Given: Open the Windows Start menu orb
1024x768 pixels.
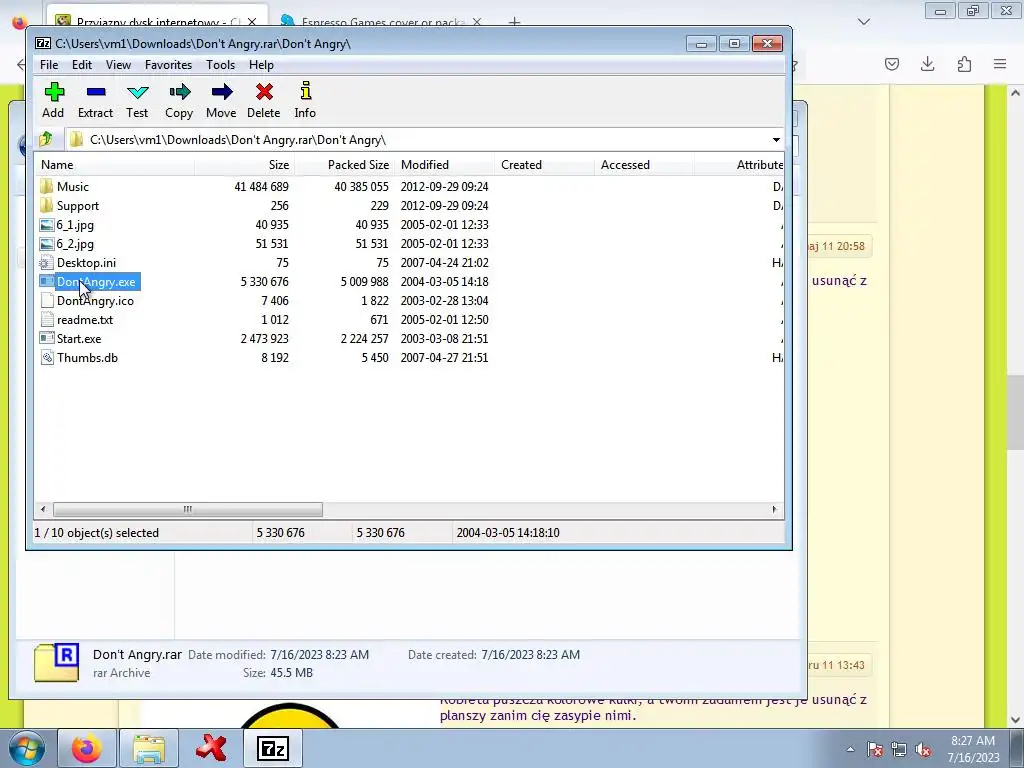Looking at the screenshot, I should [26, 748].
